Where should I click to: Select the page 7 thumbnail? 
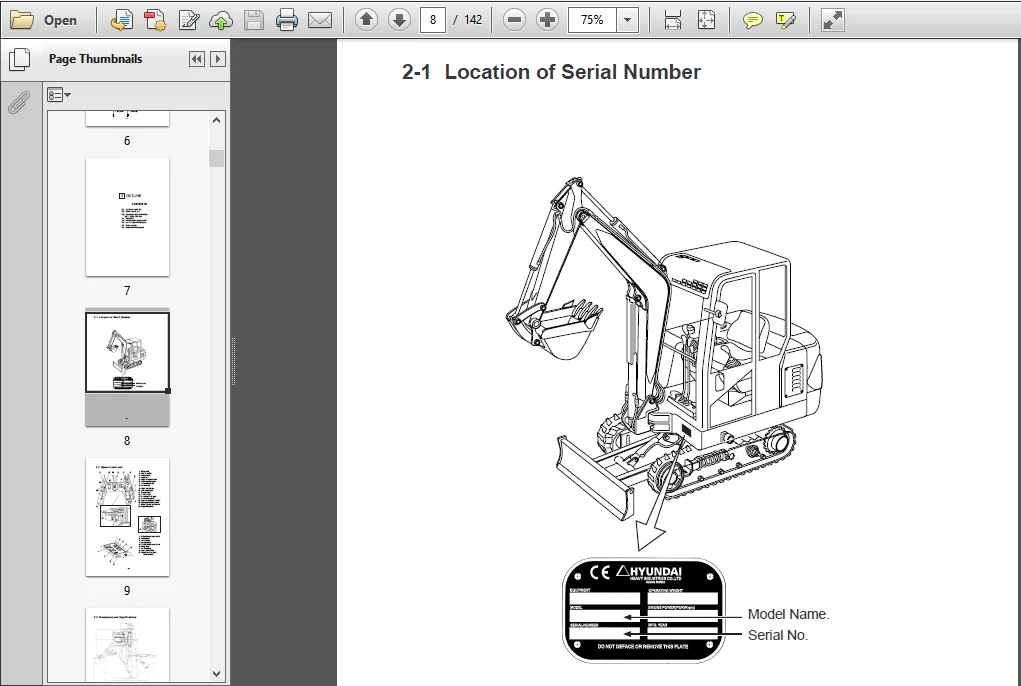[x=127, y=217]
